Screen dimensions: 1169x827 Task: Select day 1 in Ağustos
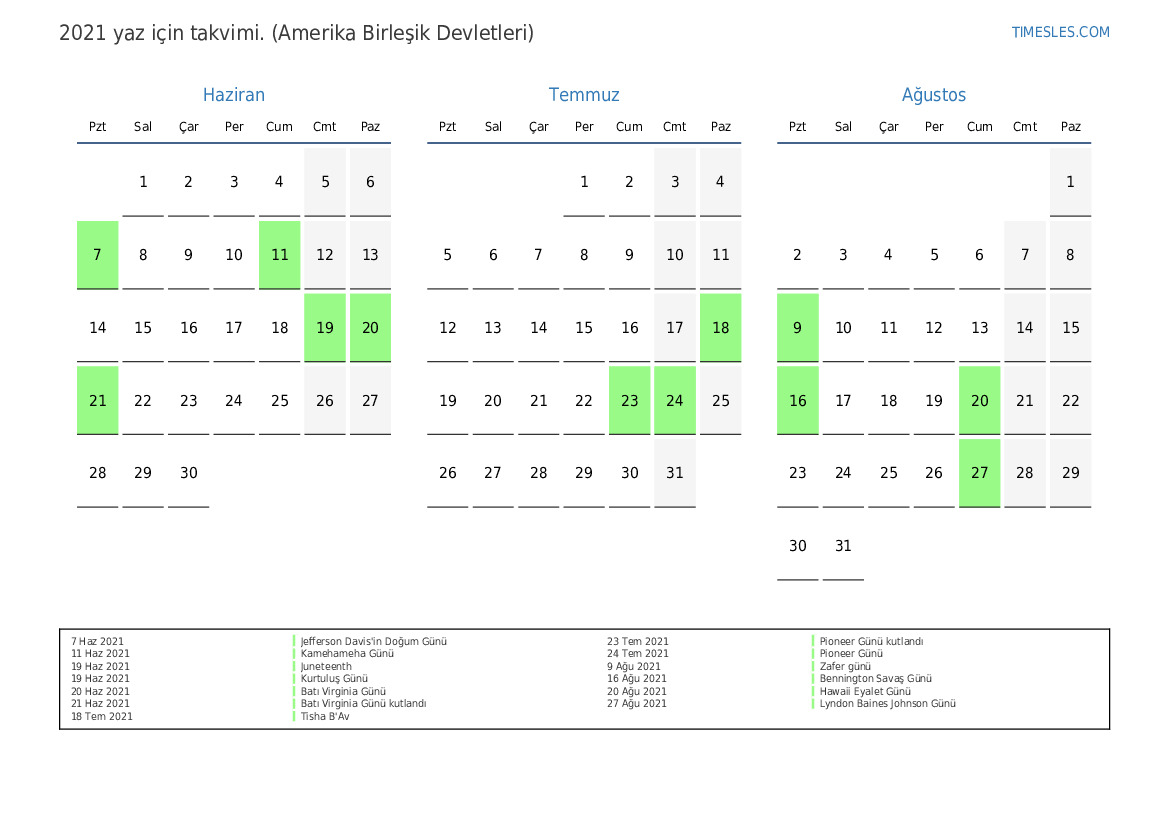pos(1070,182)
